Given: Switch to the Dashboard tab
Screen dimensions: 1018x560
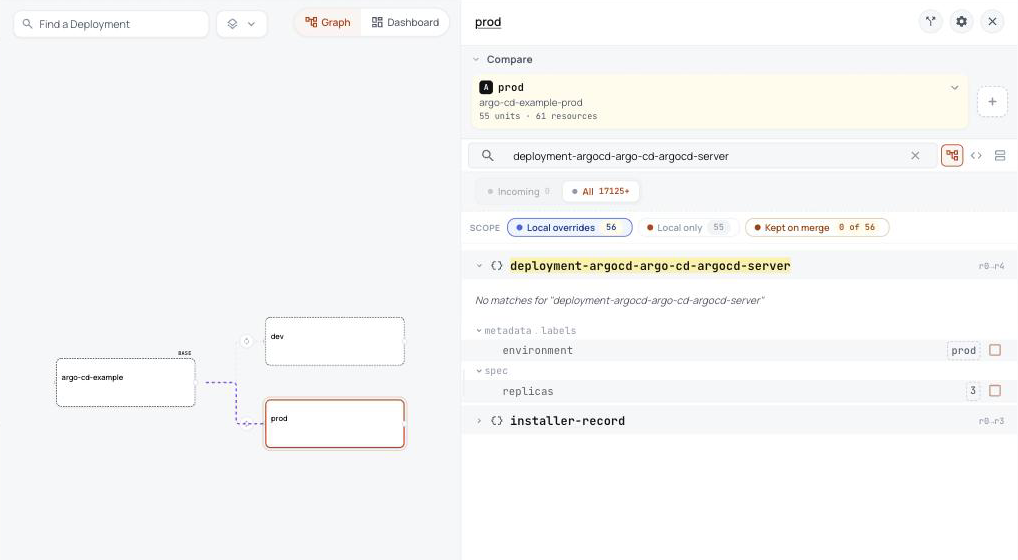Looking at the screenshot, I should [405, 23].
